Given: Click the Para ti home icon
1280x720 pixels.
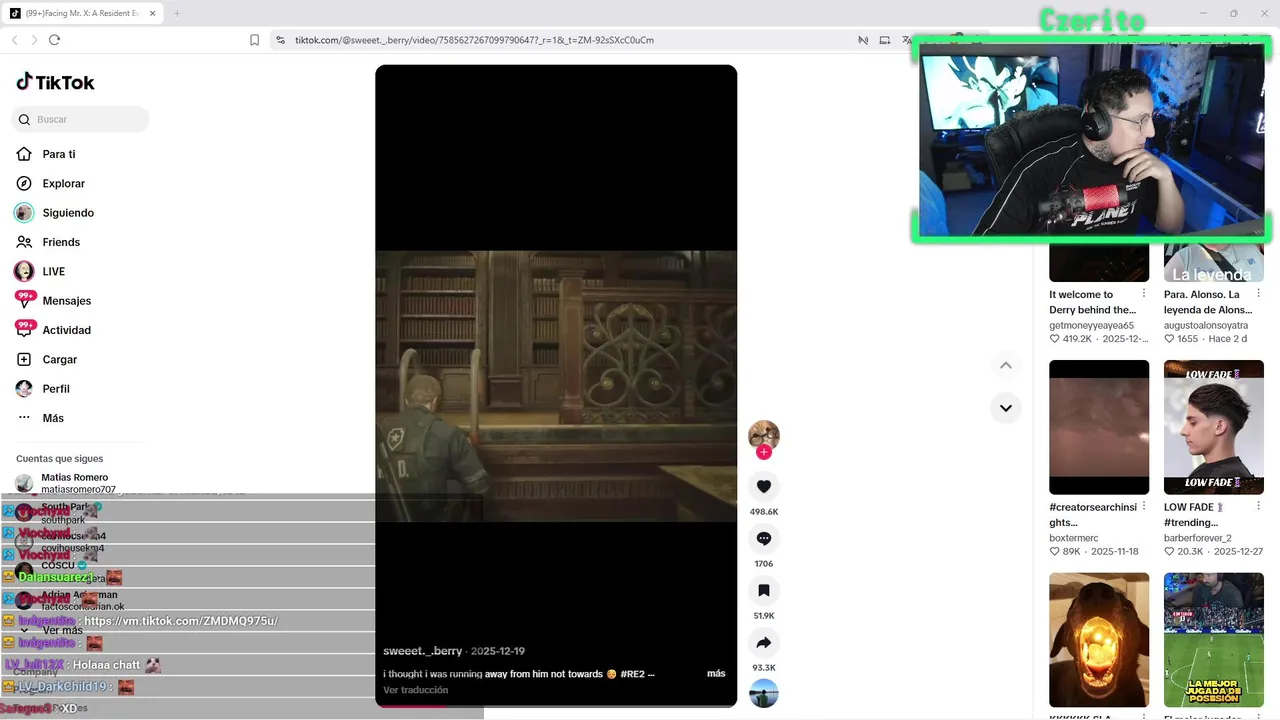Looking at the screenshot, I should [x=24, y=154].
